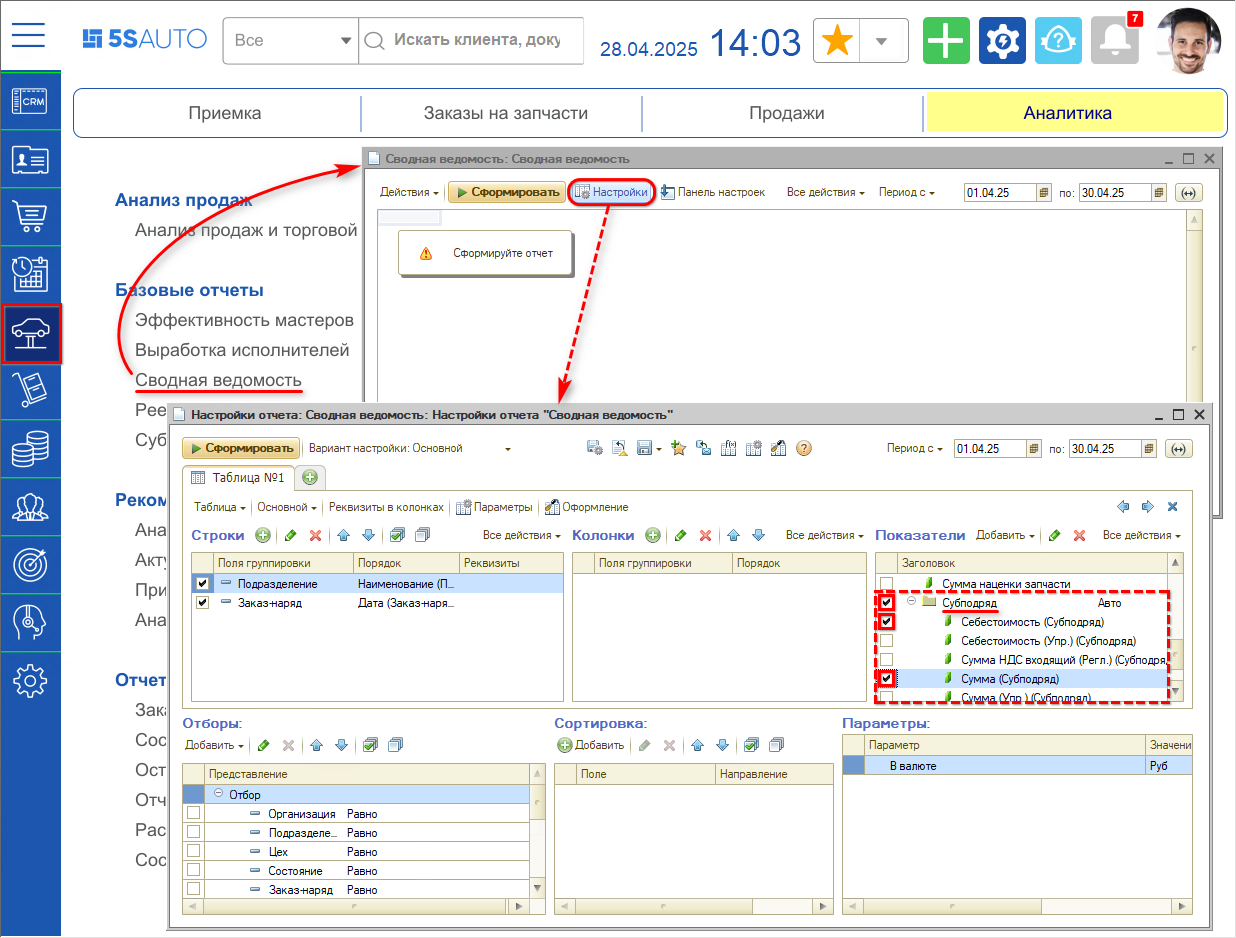Open the Сводная ведомость report link
Image resolution: width=1236 pixels, height=938 pixels.
point(218,380)
